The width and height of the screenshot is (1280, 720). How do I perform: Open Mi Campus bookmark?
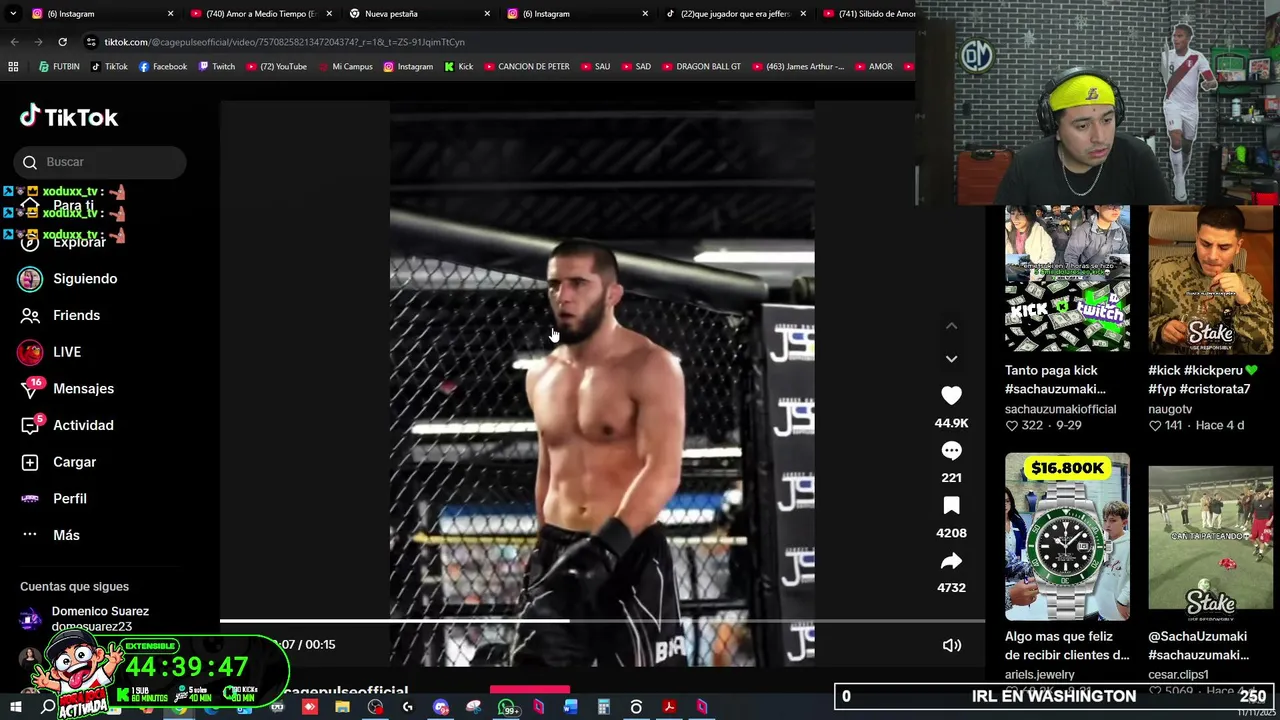(x=344, y=67)
